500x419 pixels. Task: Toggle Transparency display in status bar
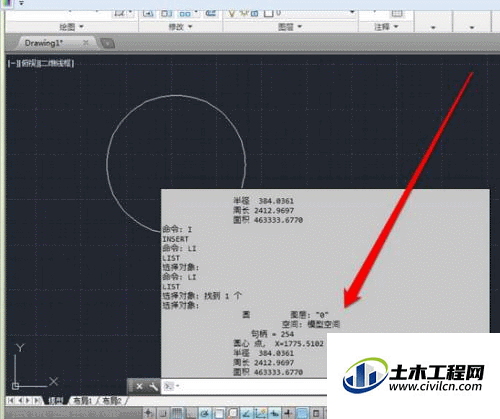pos(302,413)
